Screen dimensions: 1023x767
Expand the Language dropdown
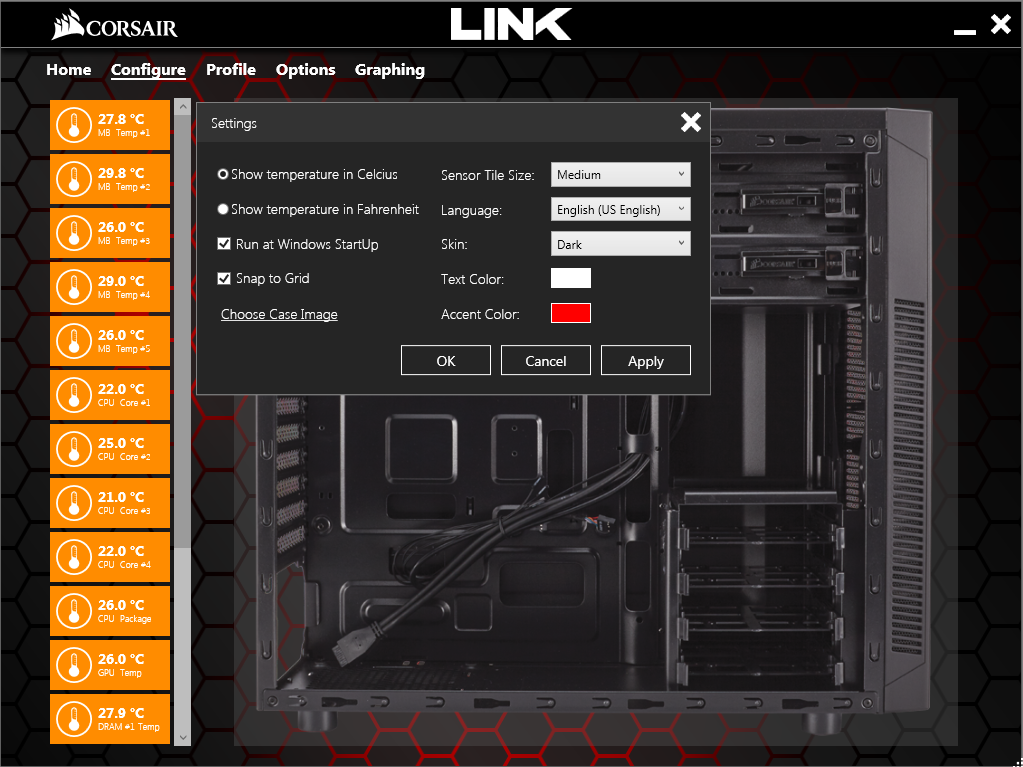[620, 209]
